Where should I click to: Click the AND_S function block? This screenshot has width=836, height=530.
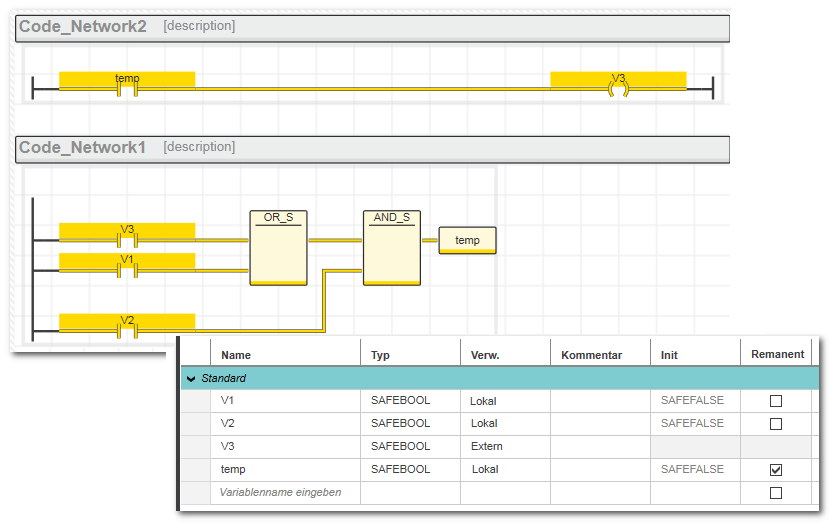[x=392, y=248]
